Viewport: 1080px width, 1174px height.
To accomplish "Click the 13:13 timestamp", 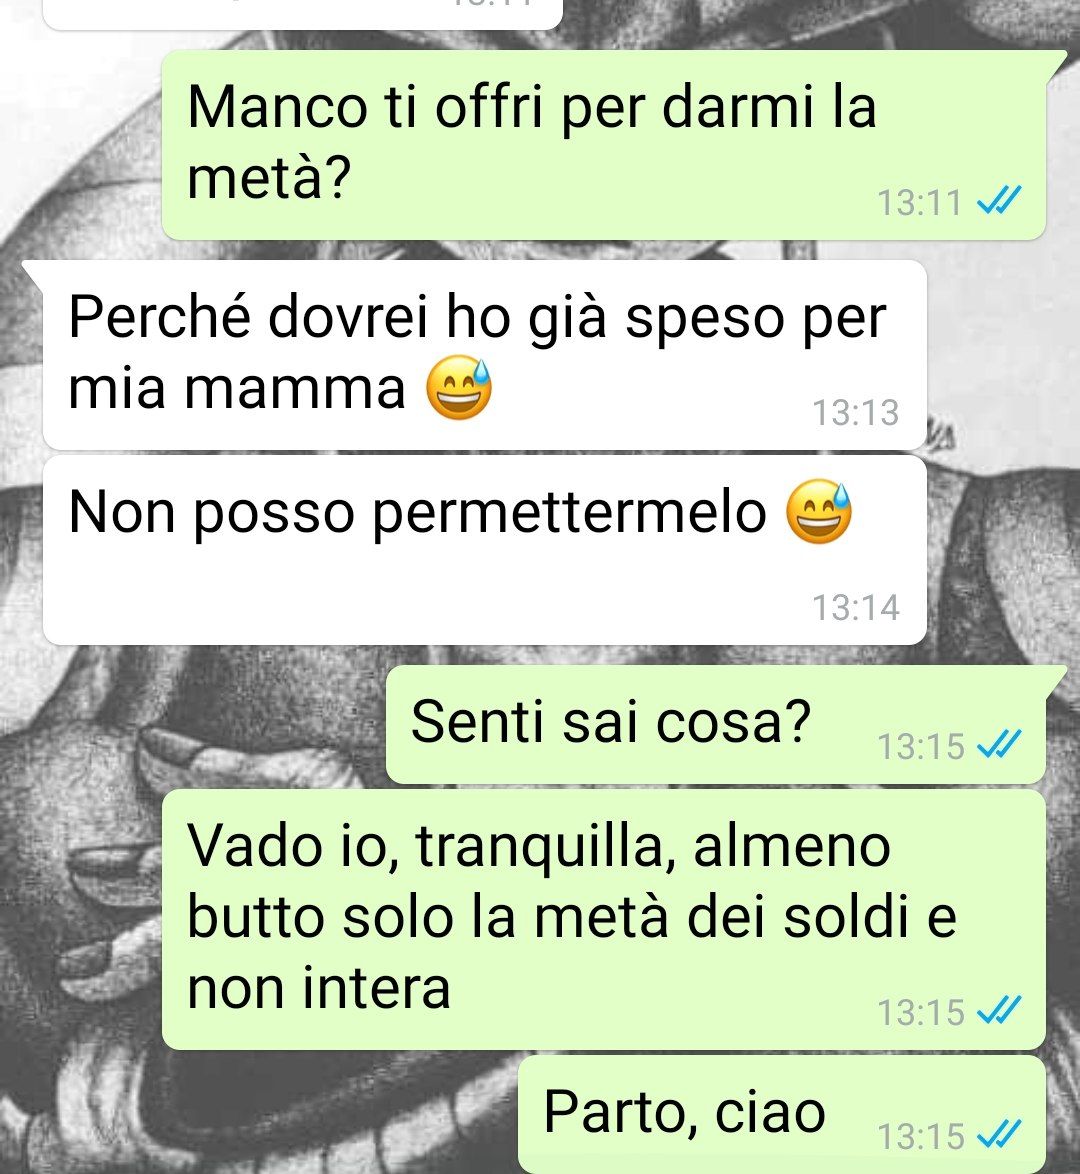I will click(856, 413).
